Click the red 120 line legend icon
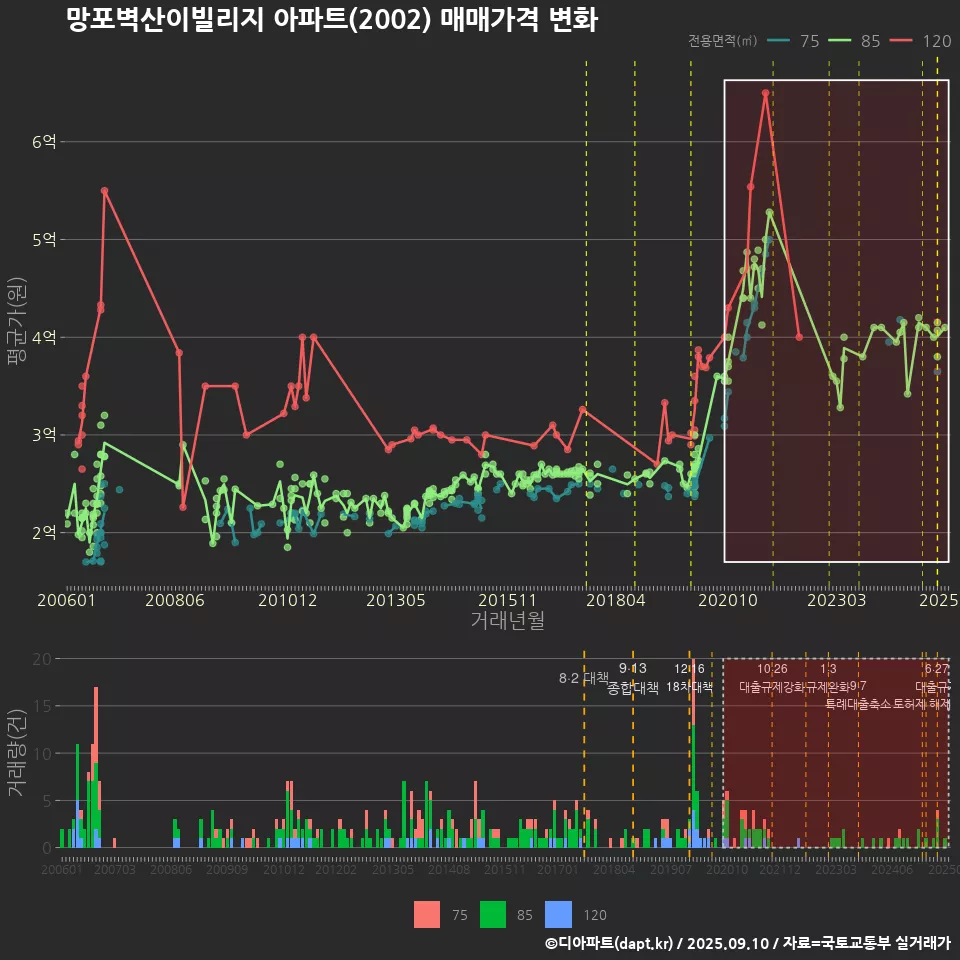Image resolution: width=960 pixels, height=960 pixels. tap(903, 41)
